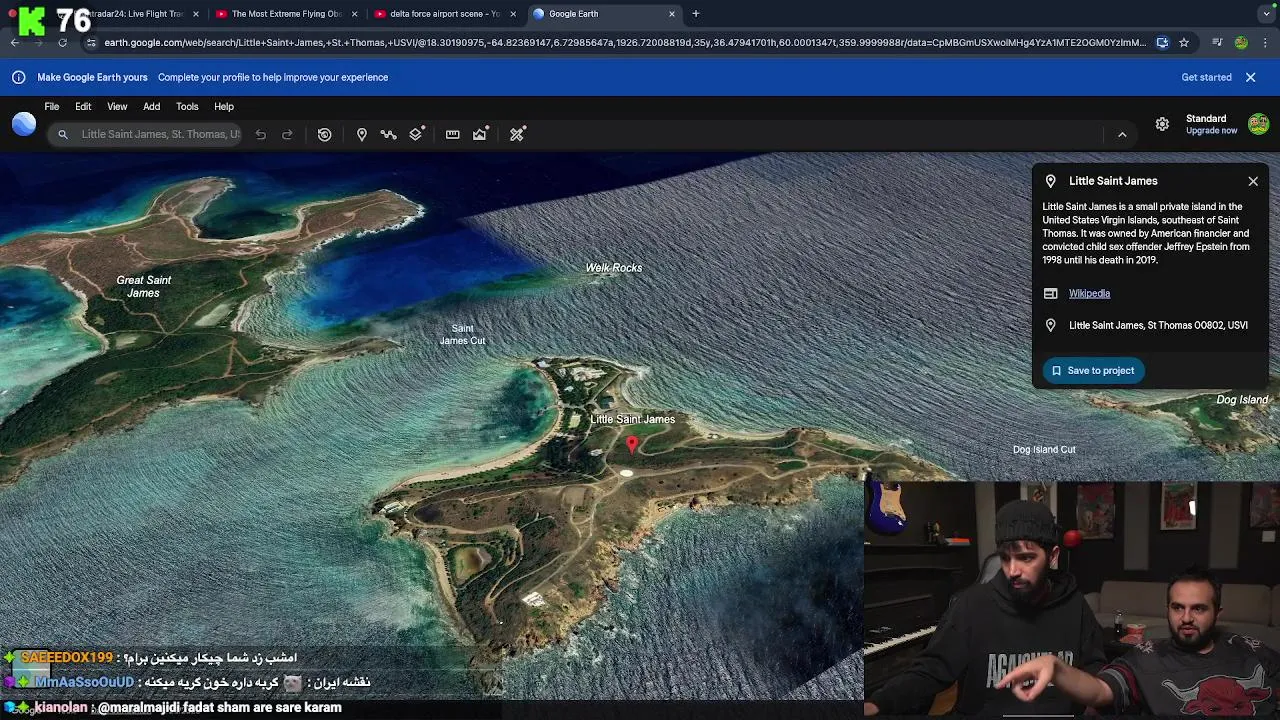Open a new browser tab
Image resolution: width=1280 pixels, height=720 pixels.
click(696, 14)
